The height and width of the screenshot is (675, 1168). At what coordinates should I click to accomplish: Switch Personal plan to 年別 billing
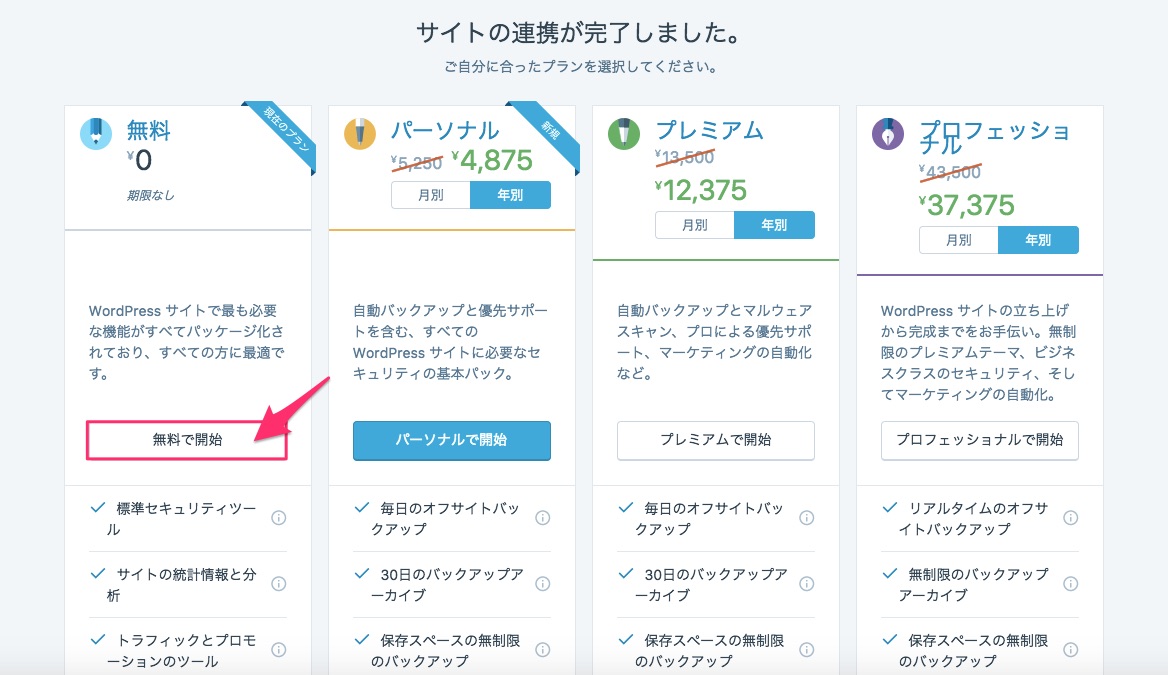pyautogui.click(x=510, y=195)
